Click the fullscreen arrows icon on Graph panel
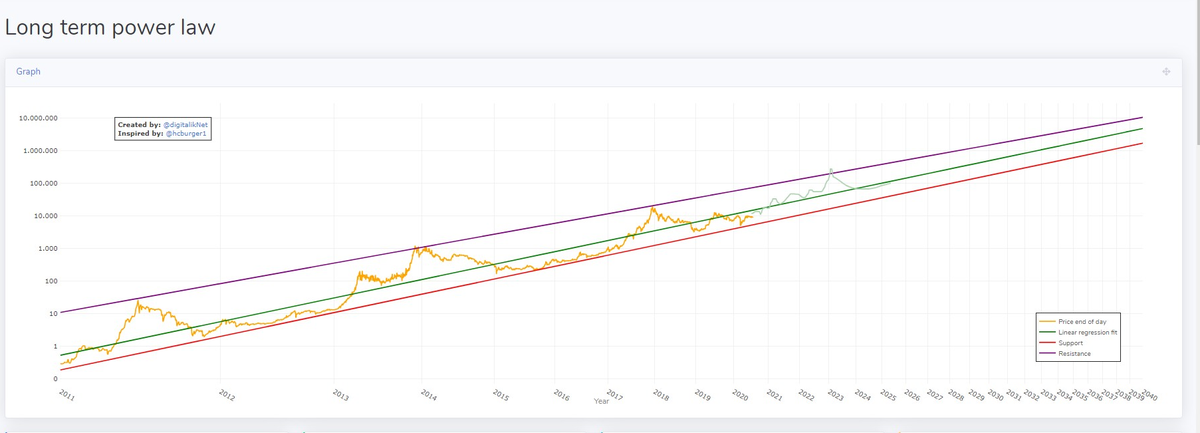The height and width of the screenshot is (433, 1200). pyautogui.click(x=1166, y=72)
